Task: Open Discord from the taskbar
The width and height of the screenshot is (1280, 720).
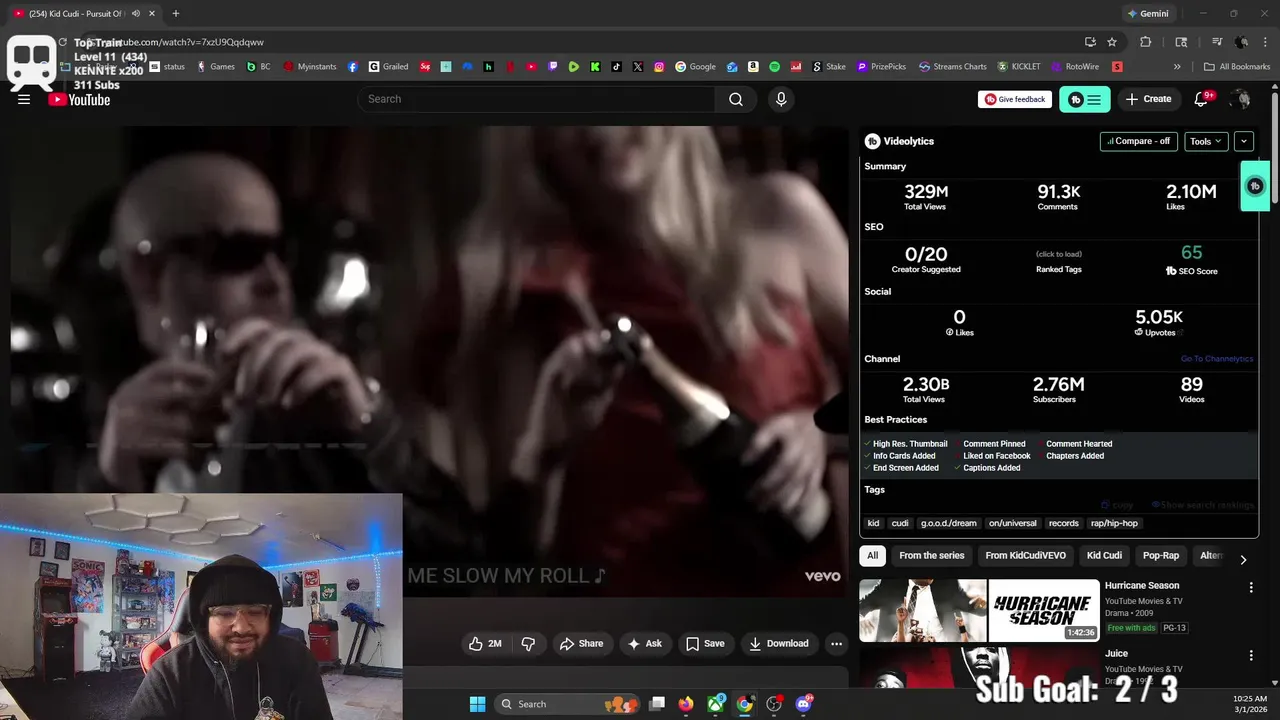Action: click(804, 704)
